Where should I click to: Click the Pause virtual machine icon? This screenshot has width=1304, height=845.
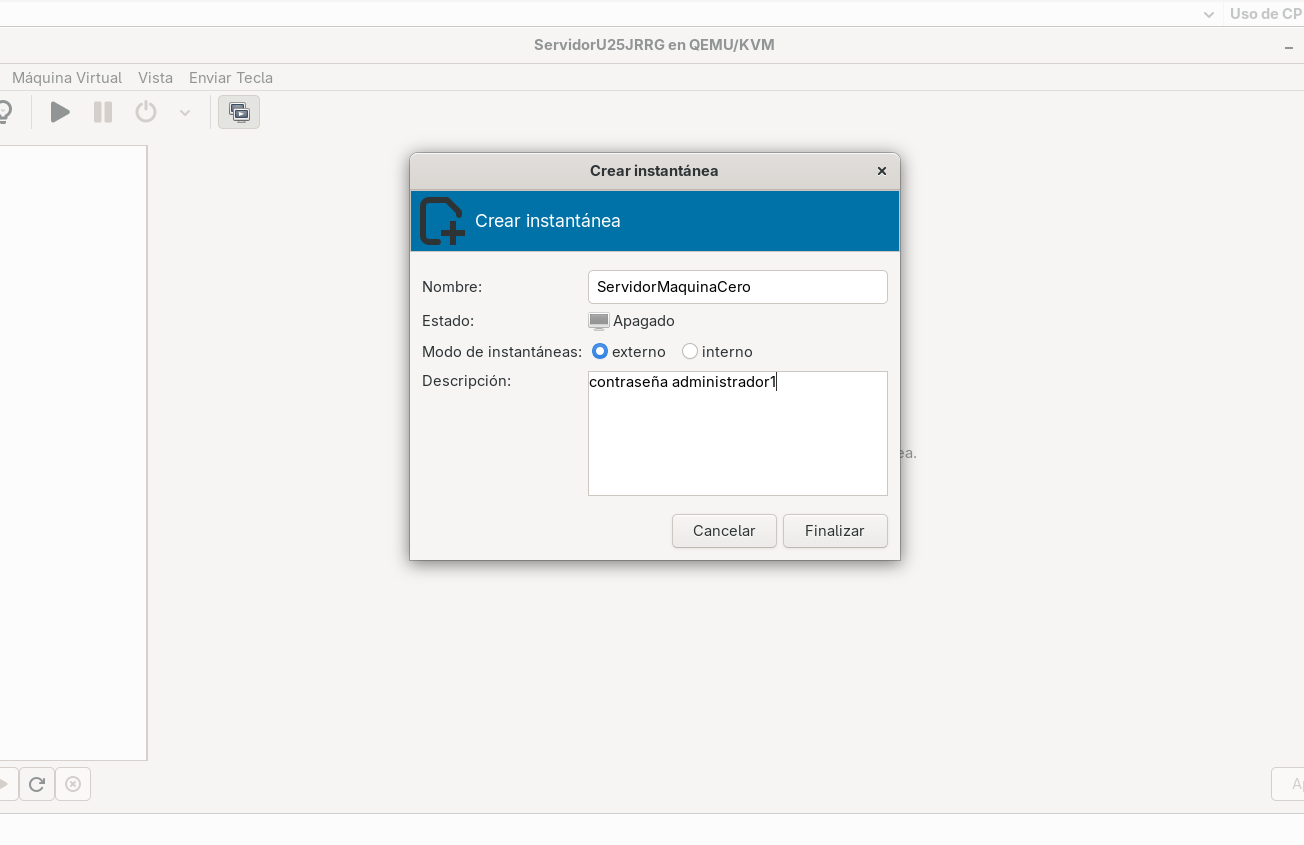(103, 112)
